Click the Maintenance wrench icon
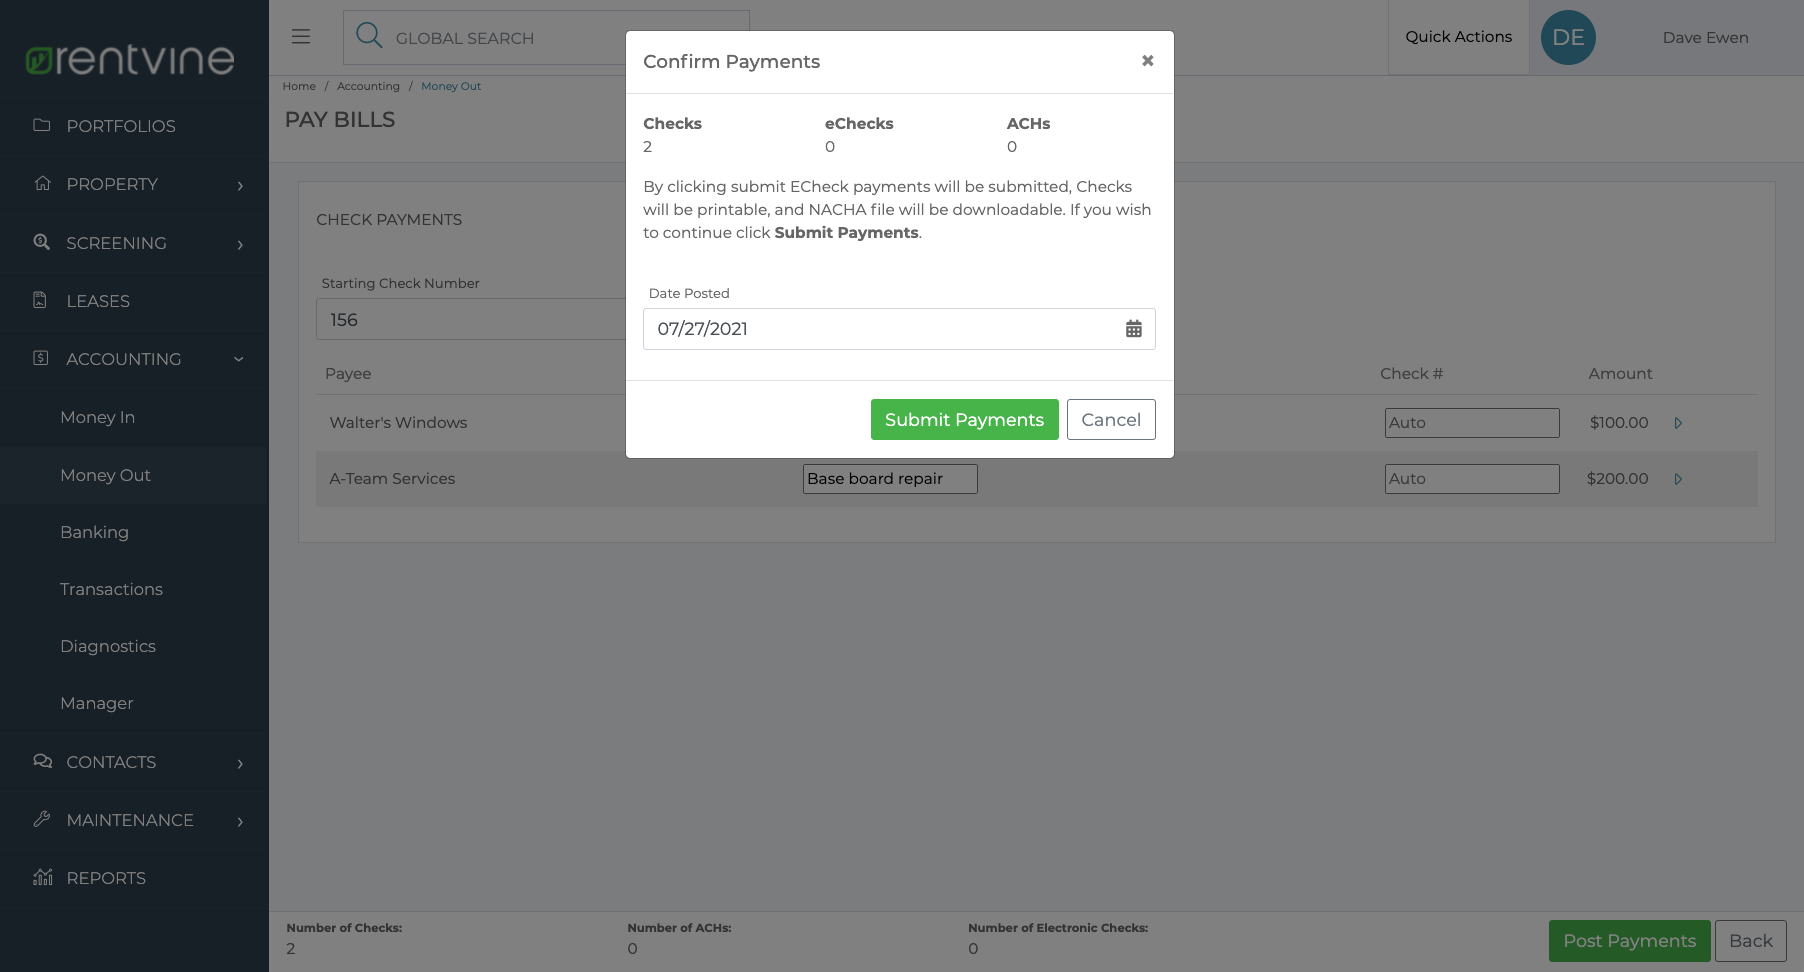Screen dimensions: 1804x972 (42, 819)
